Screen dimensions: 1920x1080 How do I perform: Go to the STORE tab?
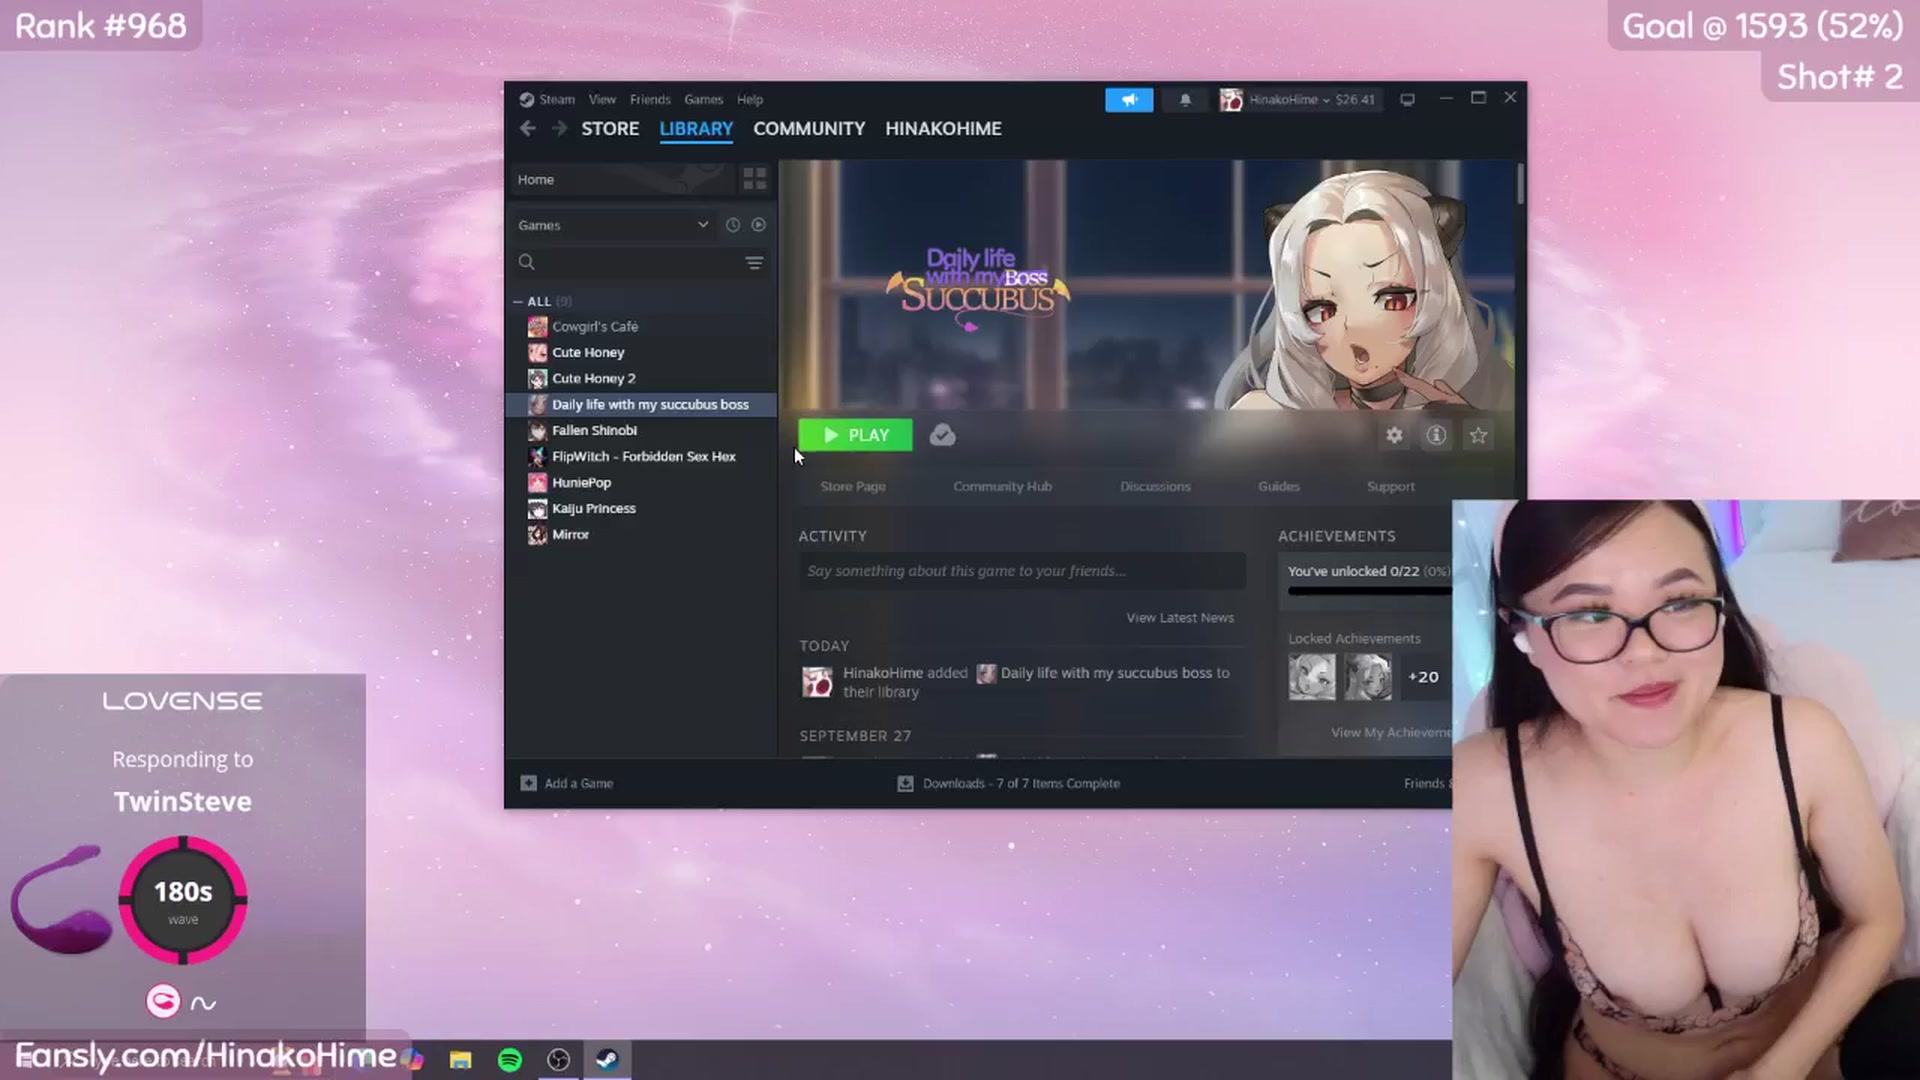(x=610, y=129)
